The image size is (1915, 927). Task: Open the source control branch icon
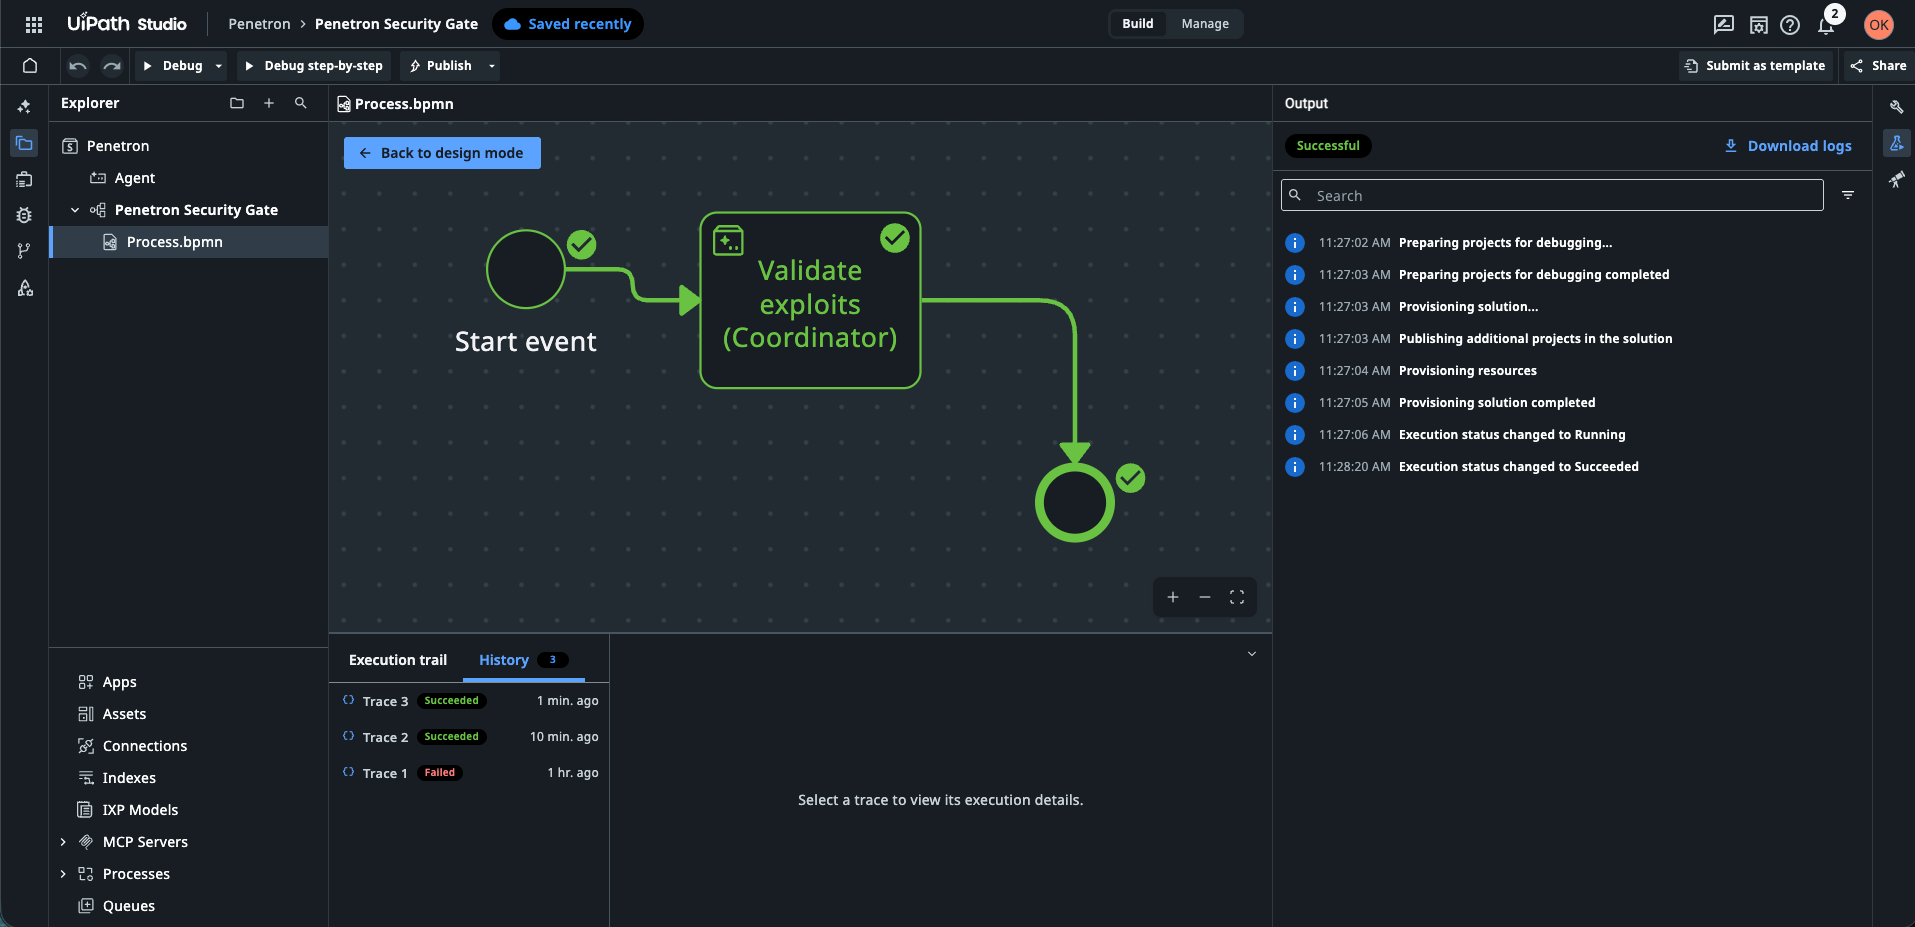(x=24, y=251)
